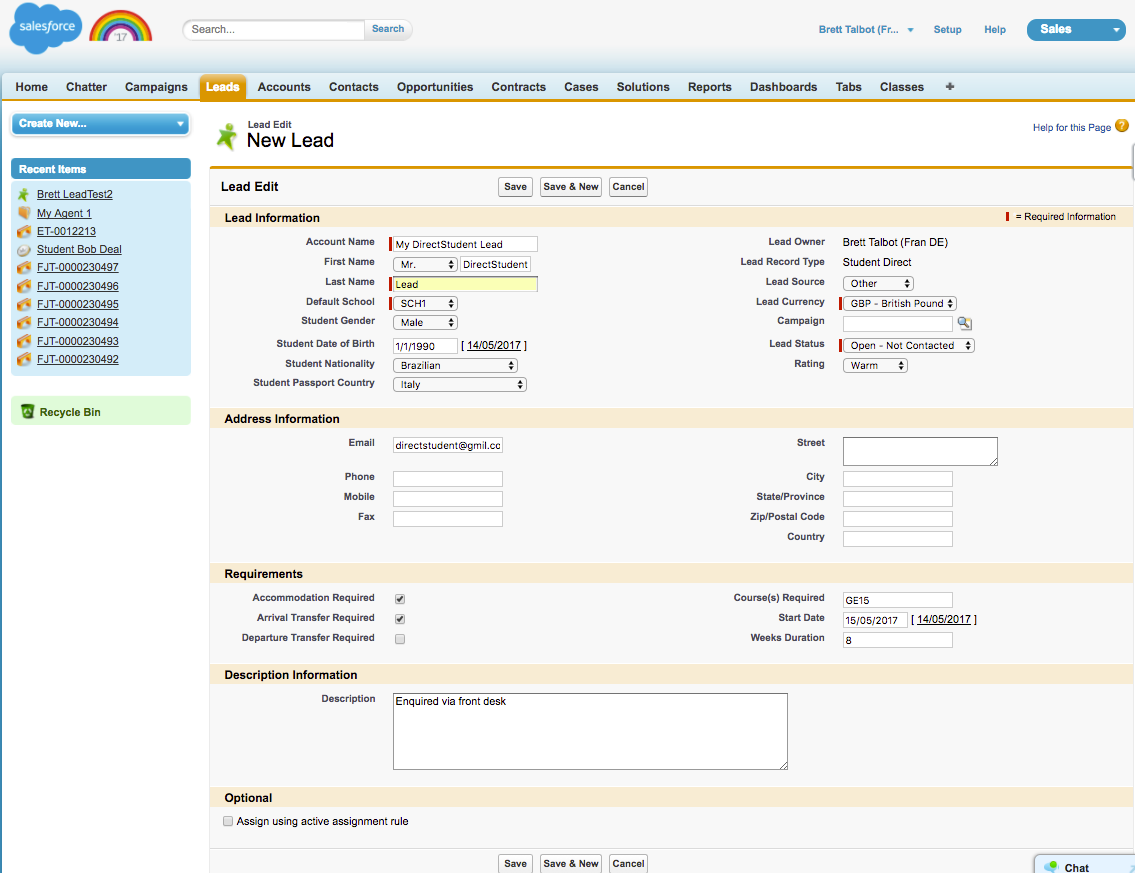Viewport: 1135px width, 873px height.
Task: Open the Recycle Bin icon
Action: pos(28,411)
